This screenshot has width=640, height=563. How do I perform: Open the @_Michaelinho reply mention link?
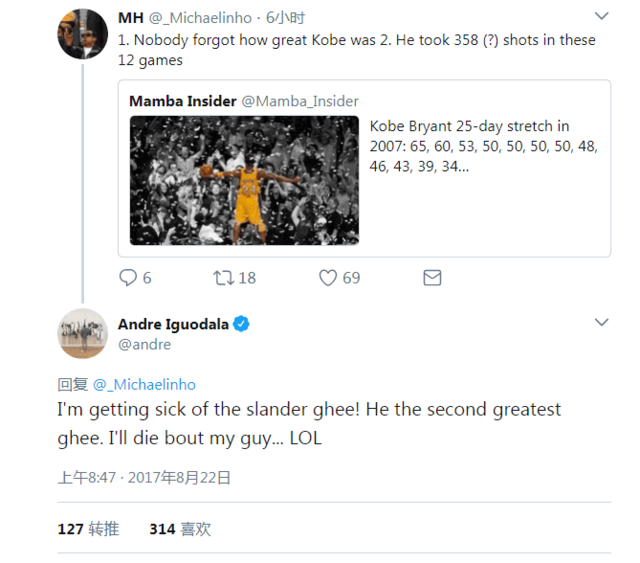coord(144,385)
